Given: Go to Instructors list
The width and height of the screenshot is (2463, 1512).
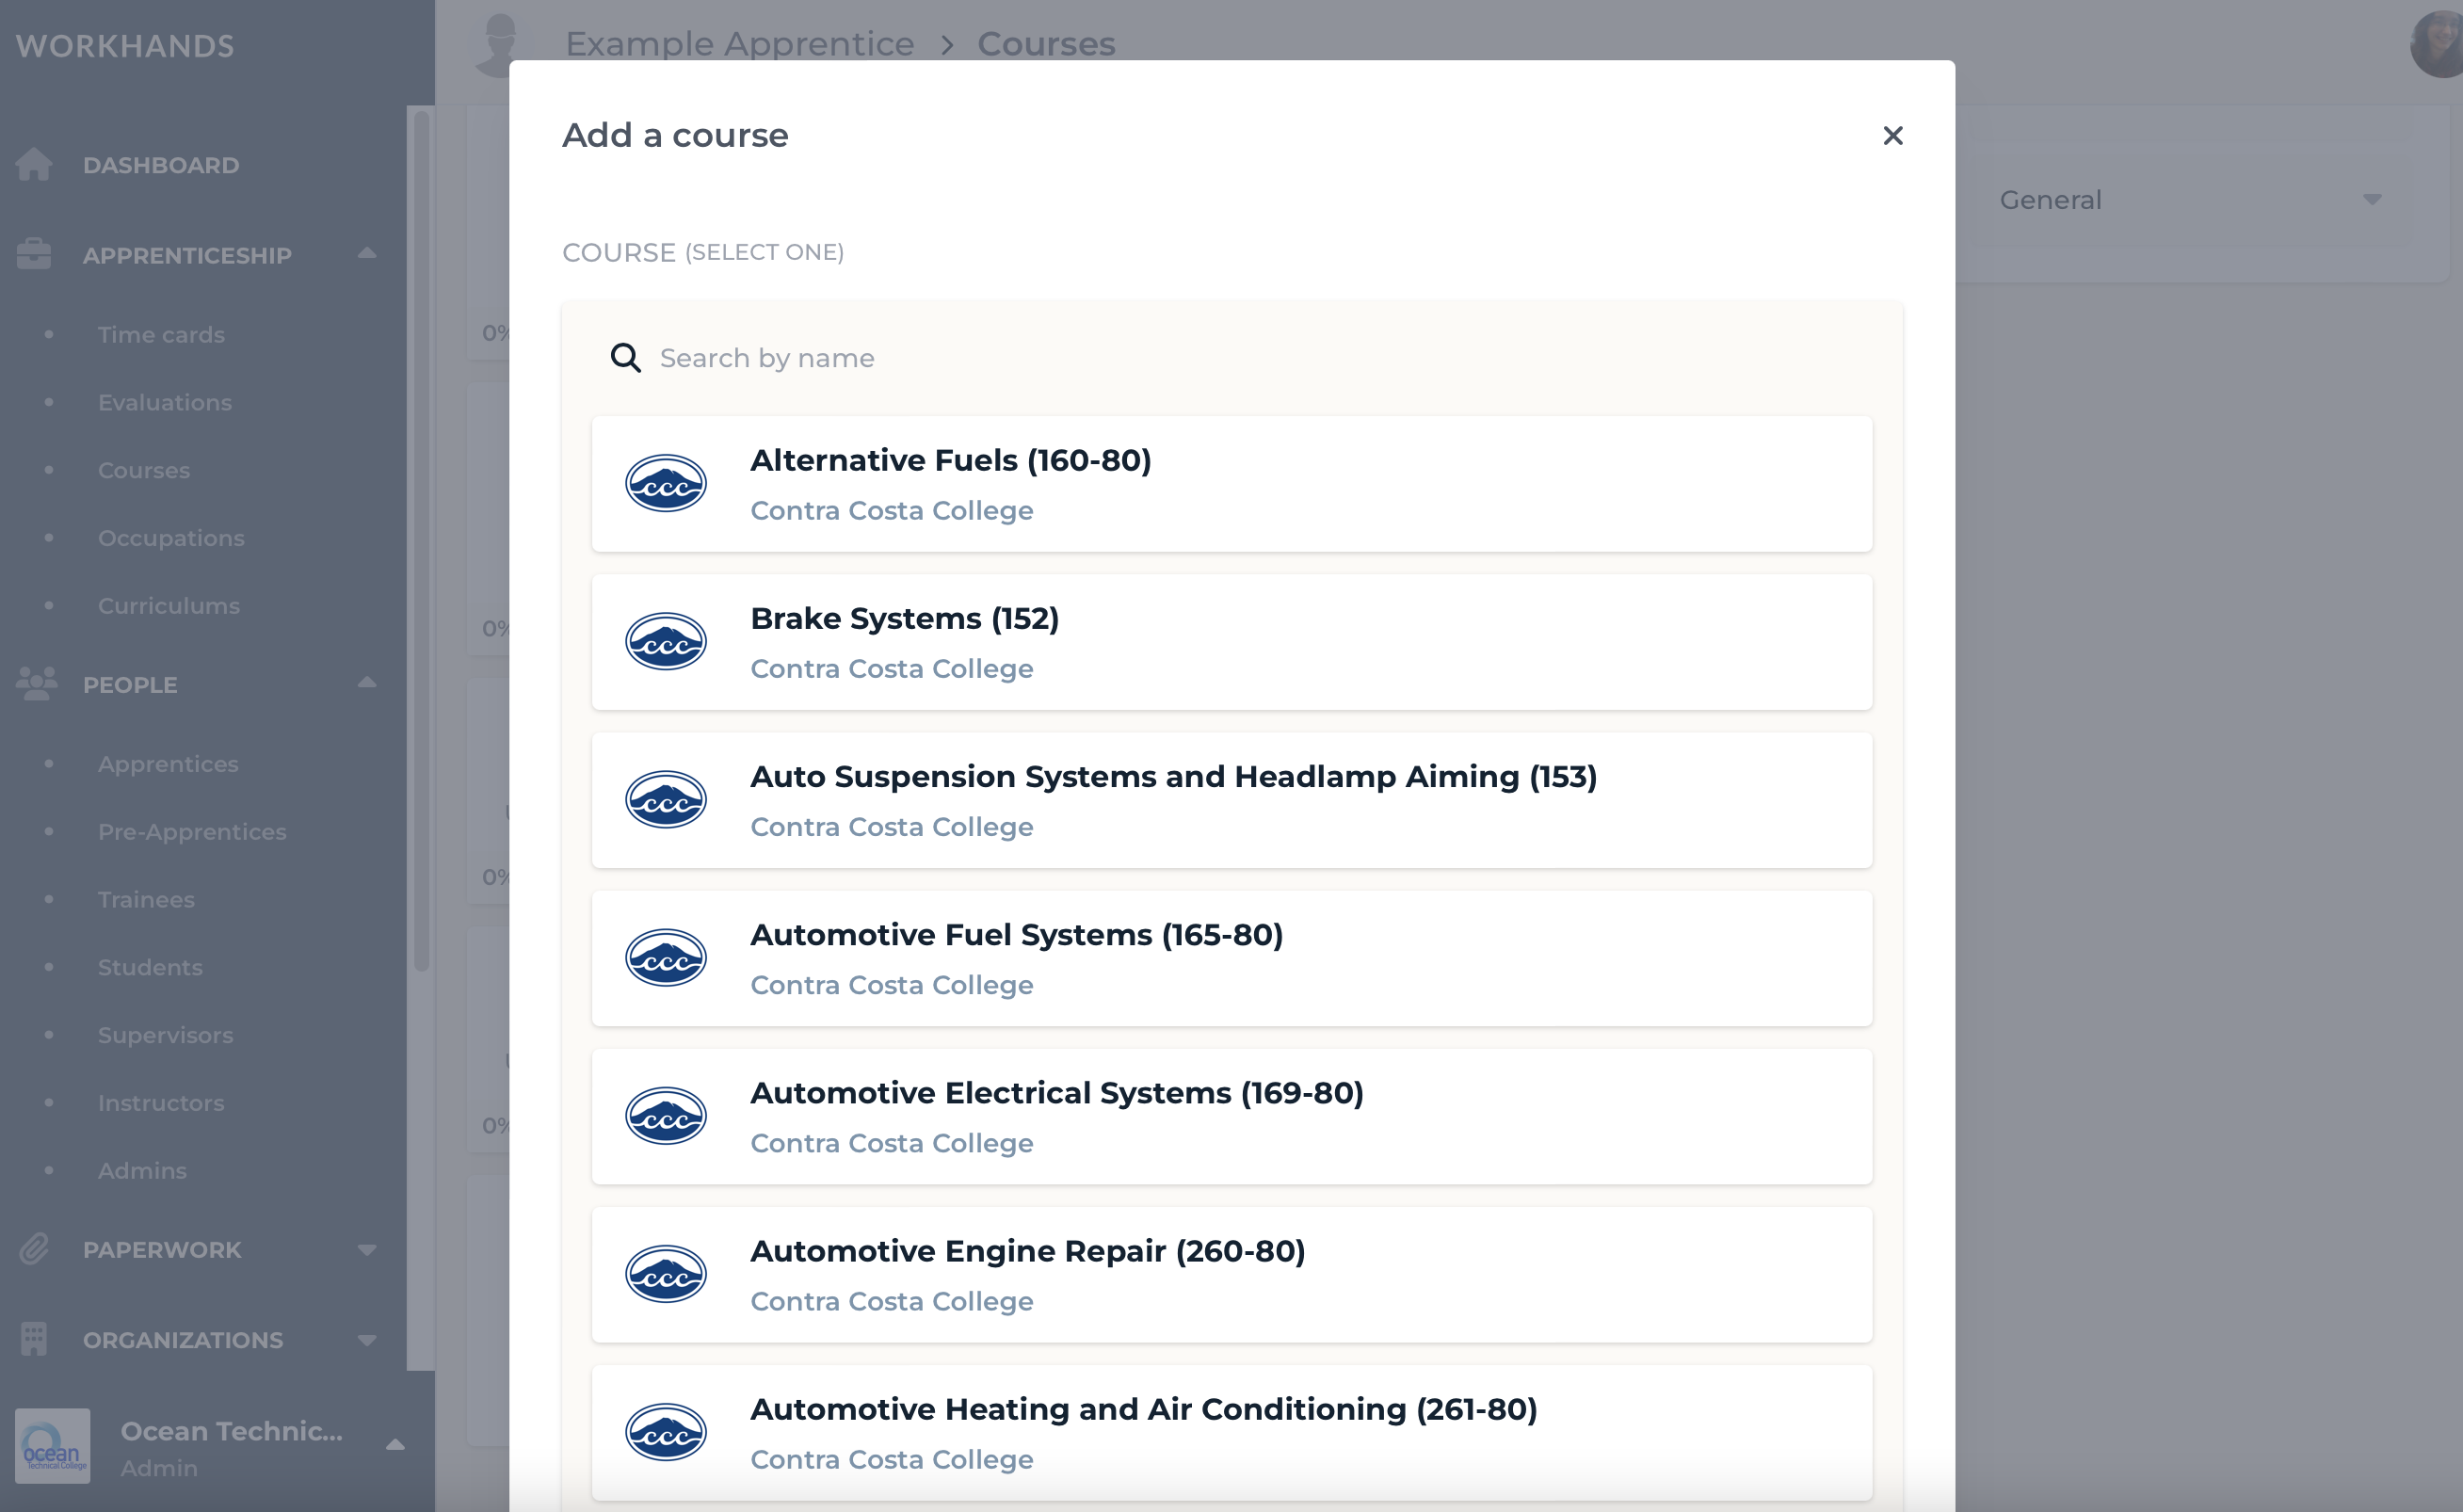Looking at the screenshot, I should point(161,1103).
